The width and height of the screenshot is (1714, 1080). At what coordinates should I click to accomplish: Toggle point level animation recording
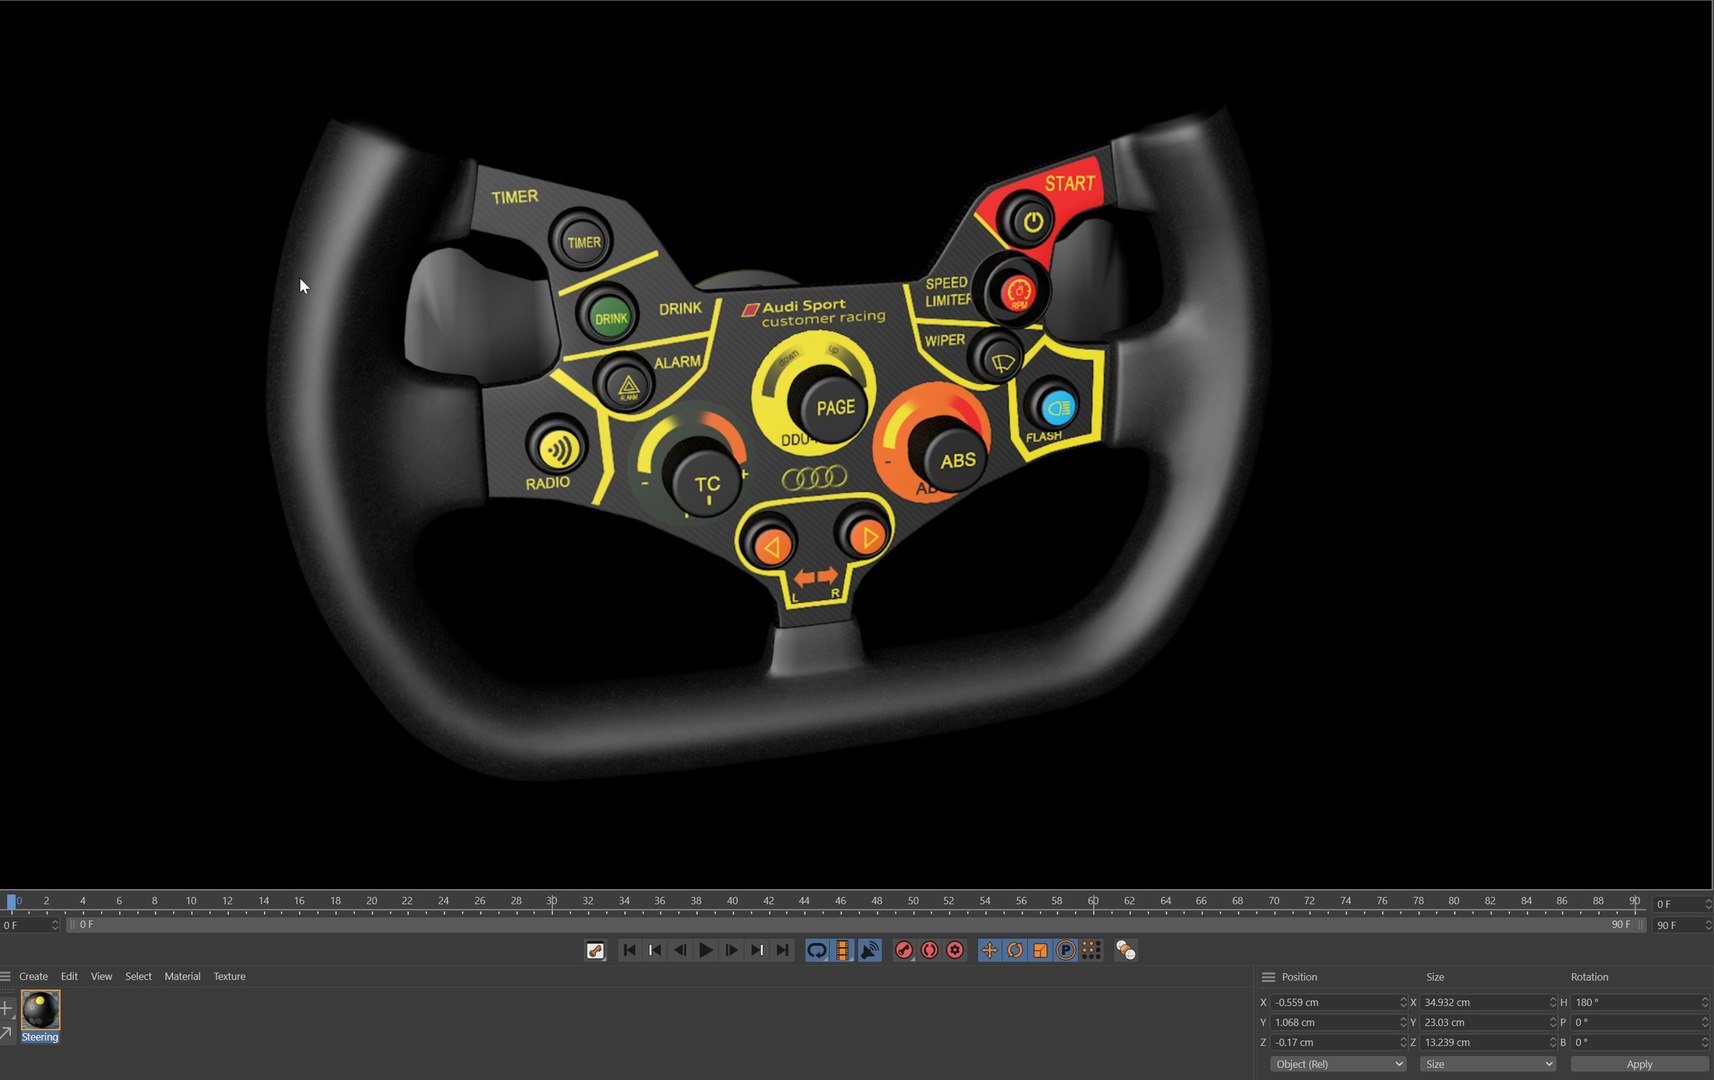[x=1092, y=950]
